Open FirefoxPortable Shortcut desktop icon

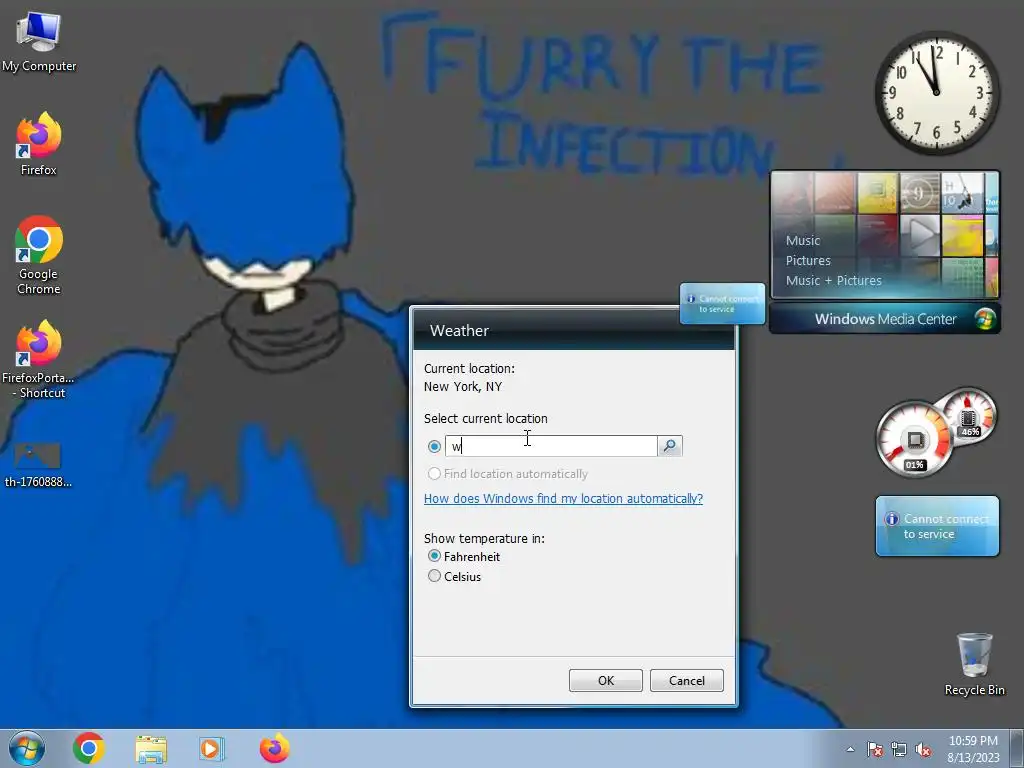click(x=39, y=359)
